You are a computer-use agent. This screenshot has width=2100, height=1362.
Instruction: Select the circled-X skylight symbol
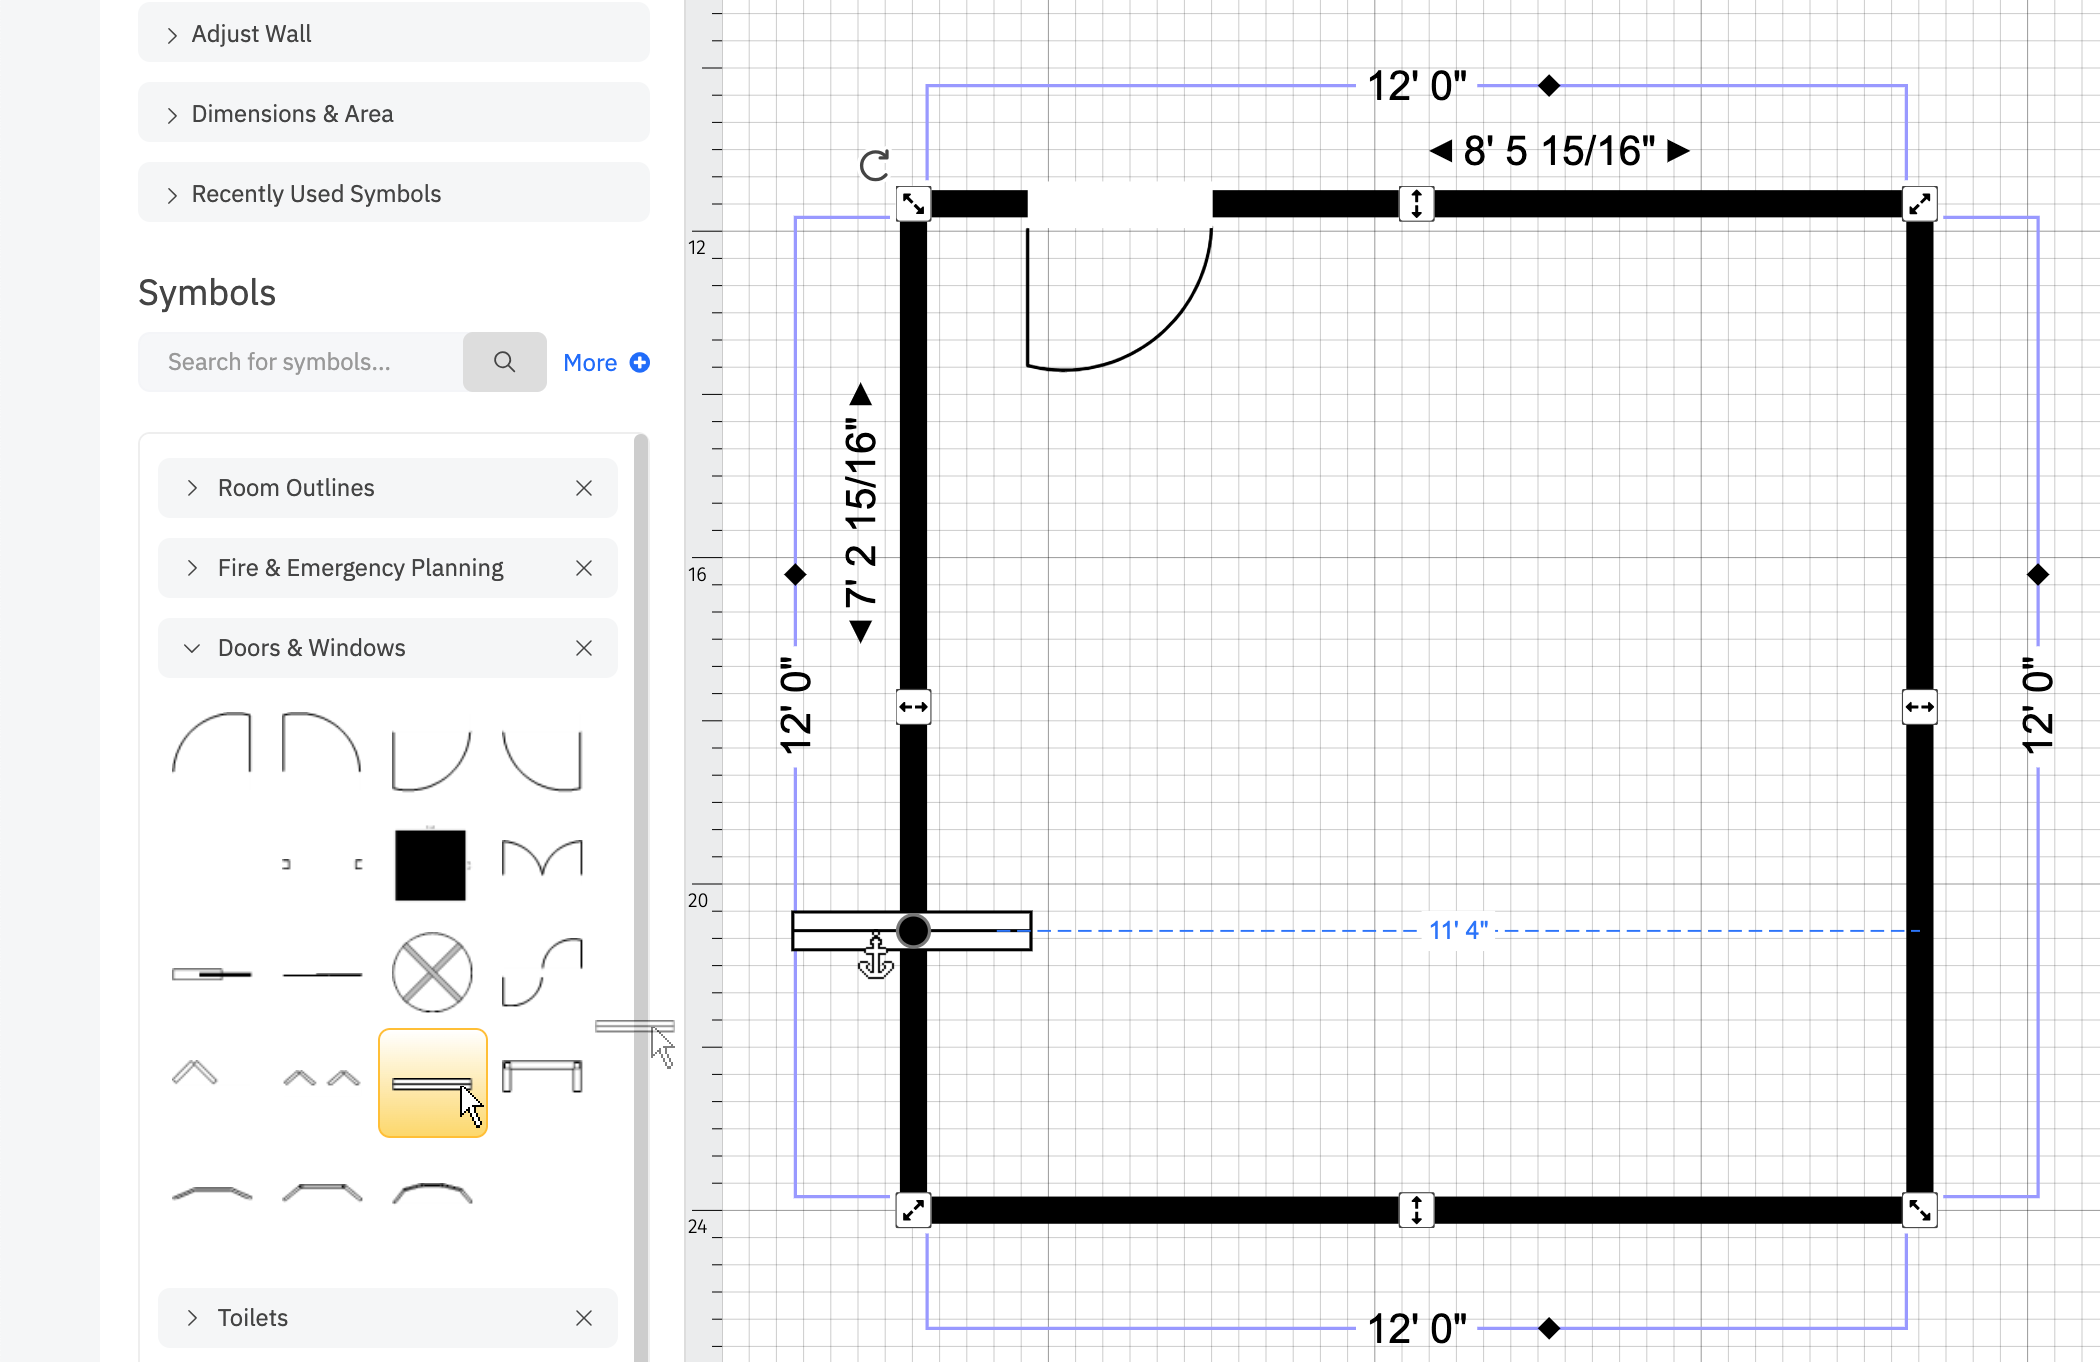(x=432, y=970)
